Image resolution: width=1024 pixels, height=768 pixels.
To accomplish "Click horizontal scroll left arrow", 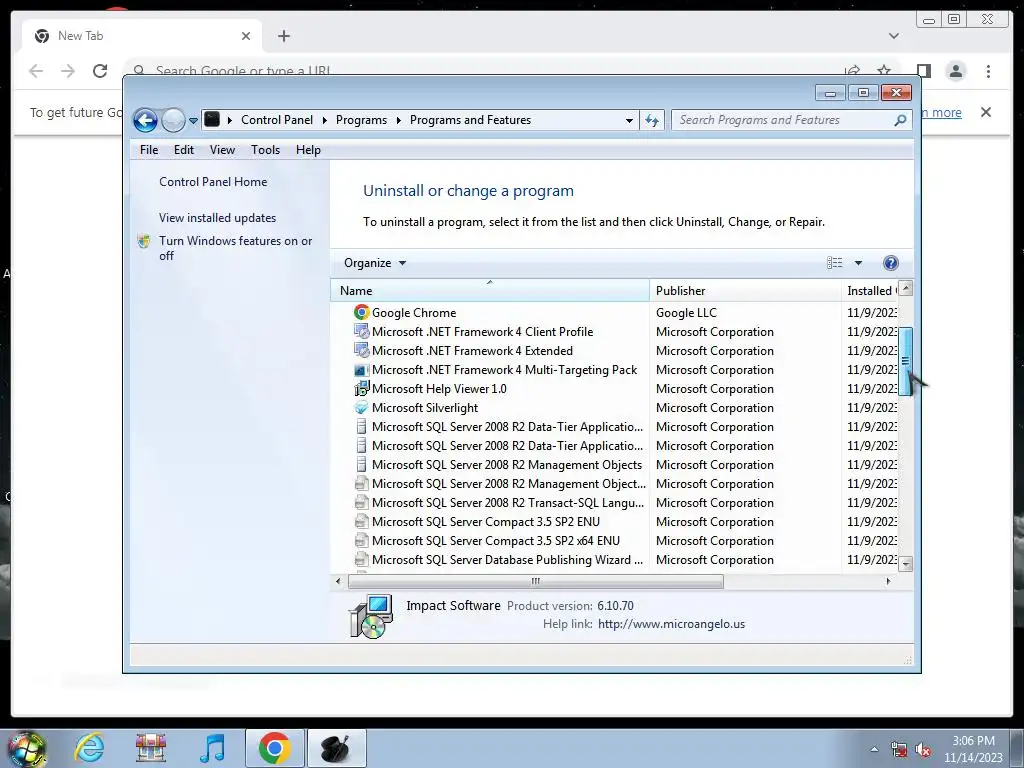I will [338, 581].
